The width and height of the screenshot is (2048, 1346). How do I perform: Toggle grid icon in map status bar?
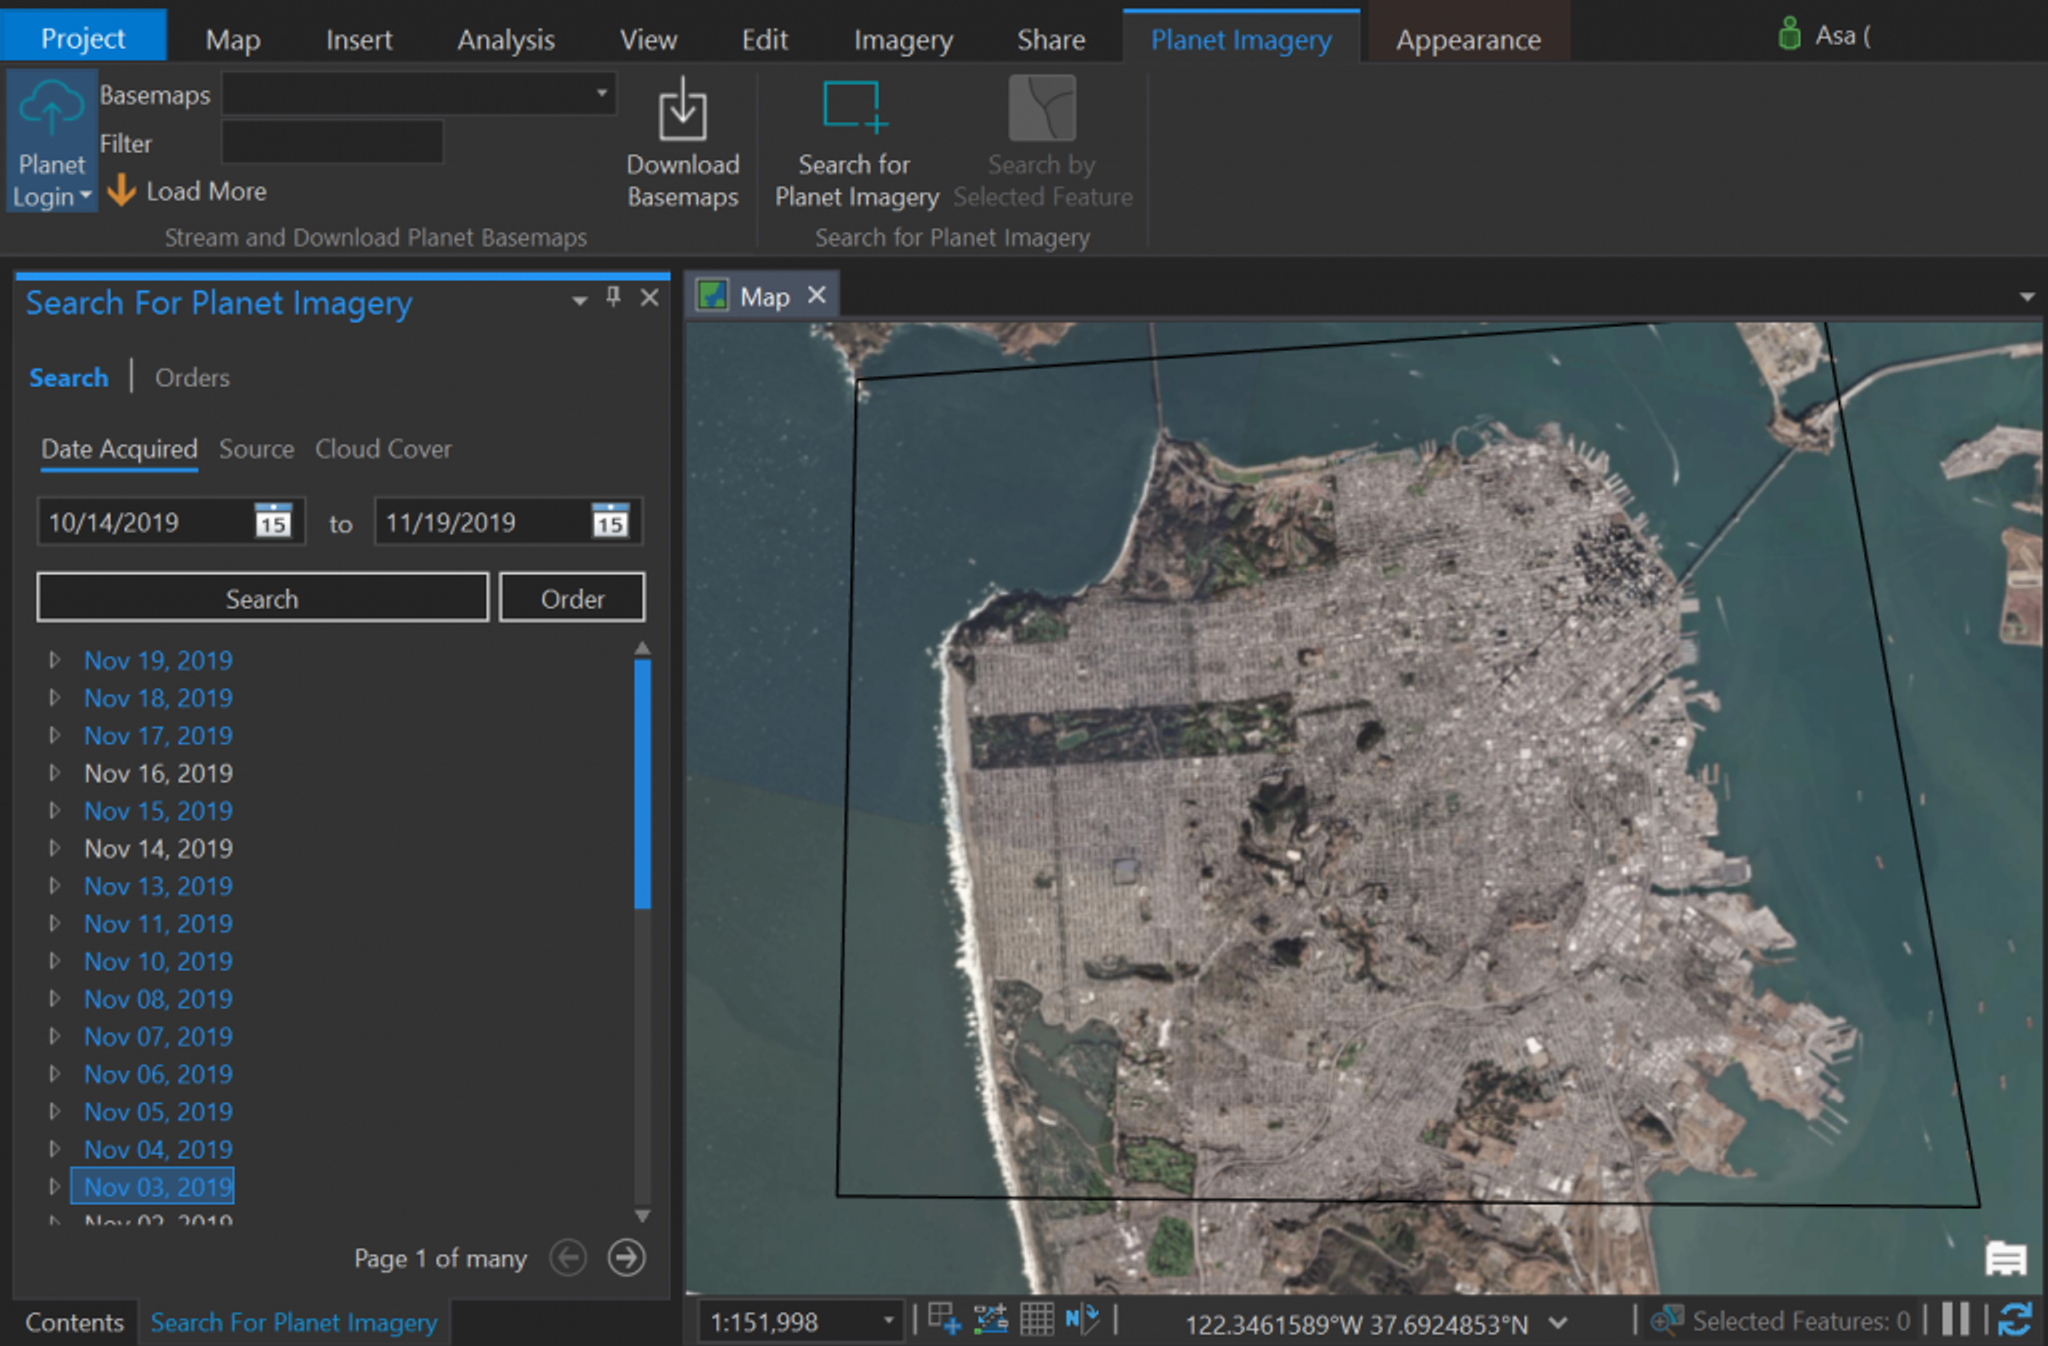(x=1036, y=1320)
